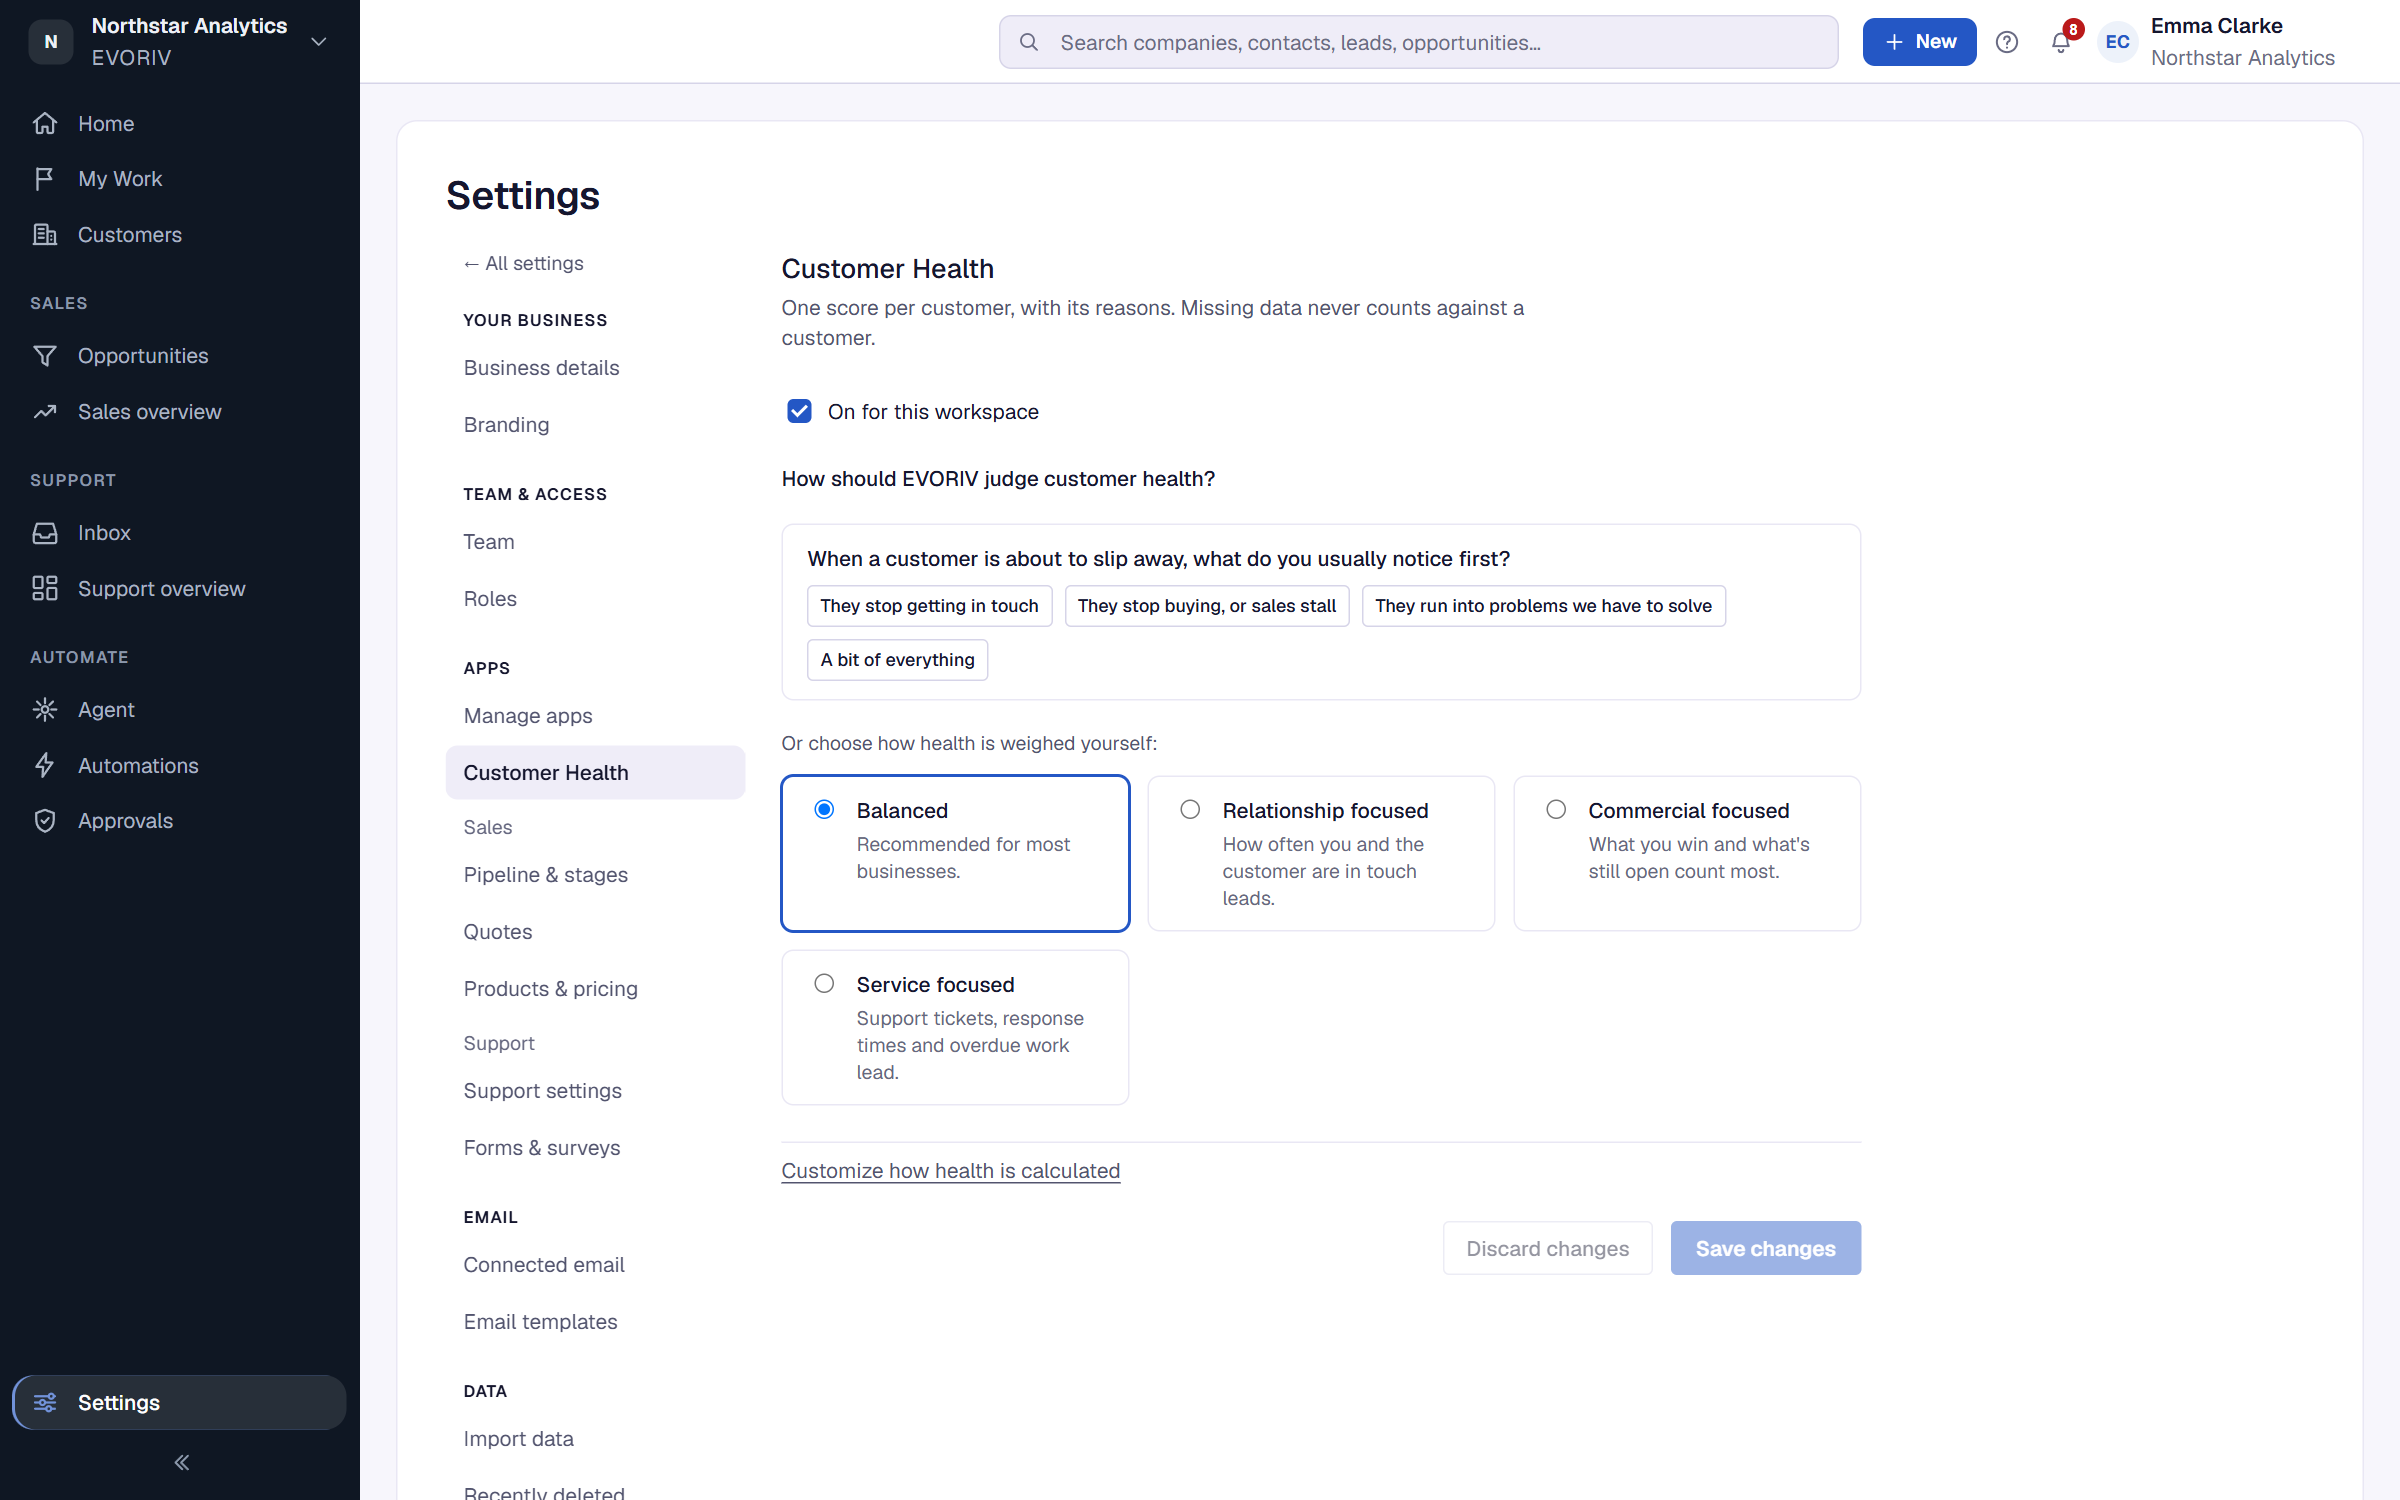Choose 'They stop getting in touch'
The image size is (2400, 1500).
929,606
